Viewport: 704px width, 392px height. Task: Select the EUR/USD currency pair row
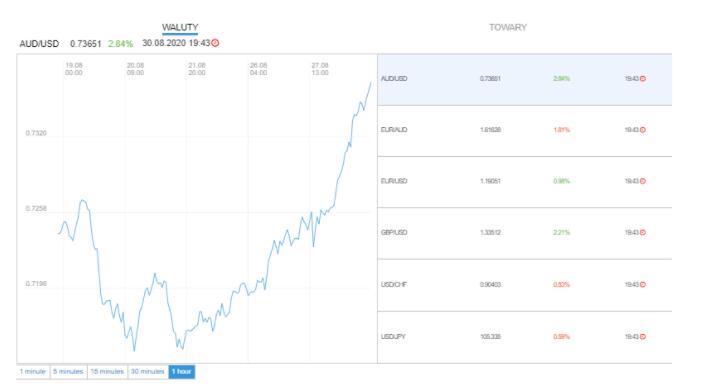click(x=524, y=182)
